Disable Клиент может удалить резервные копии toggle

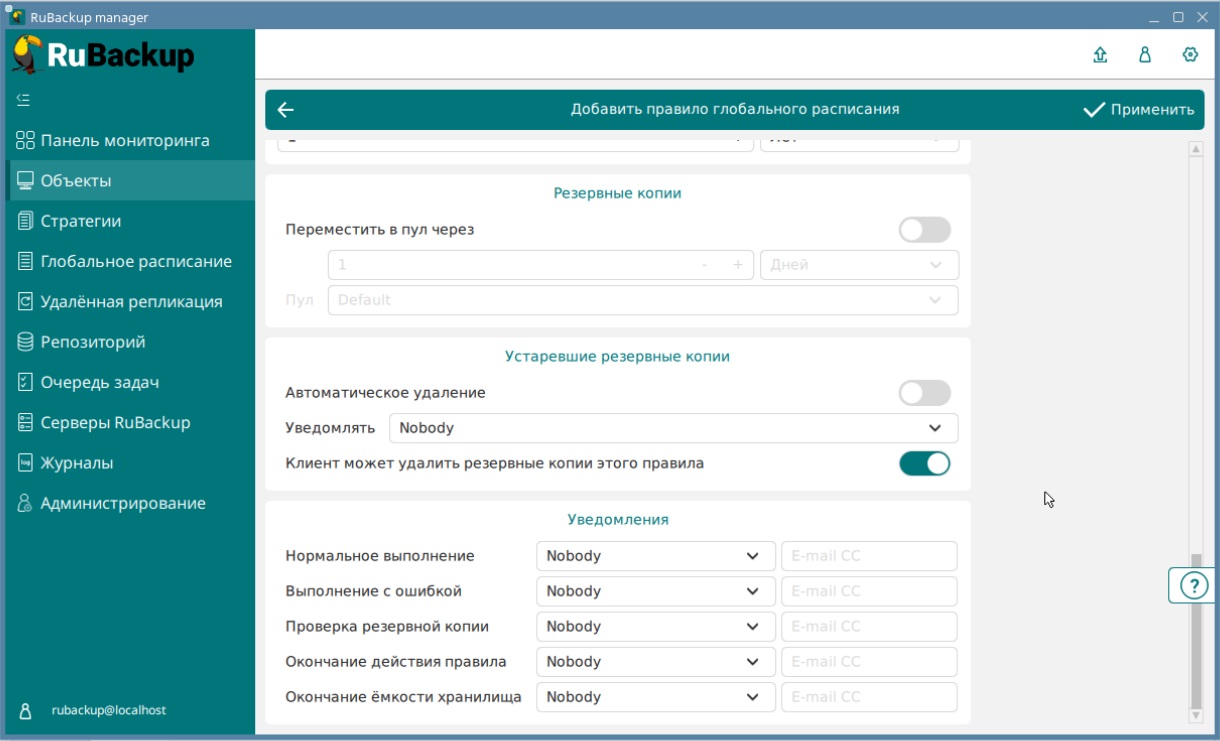[x=924, y=463]
